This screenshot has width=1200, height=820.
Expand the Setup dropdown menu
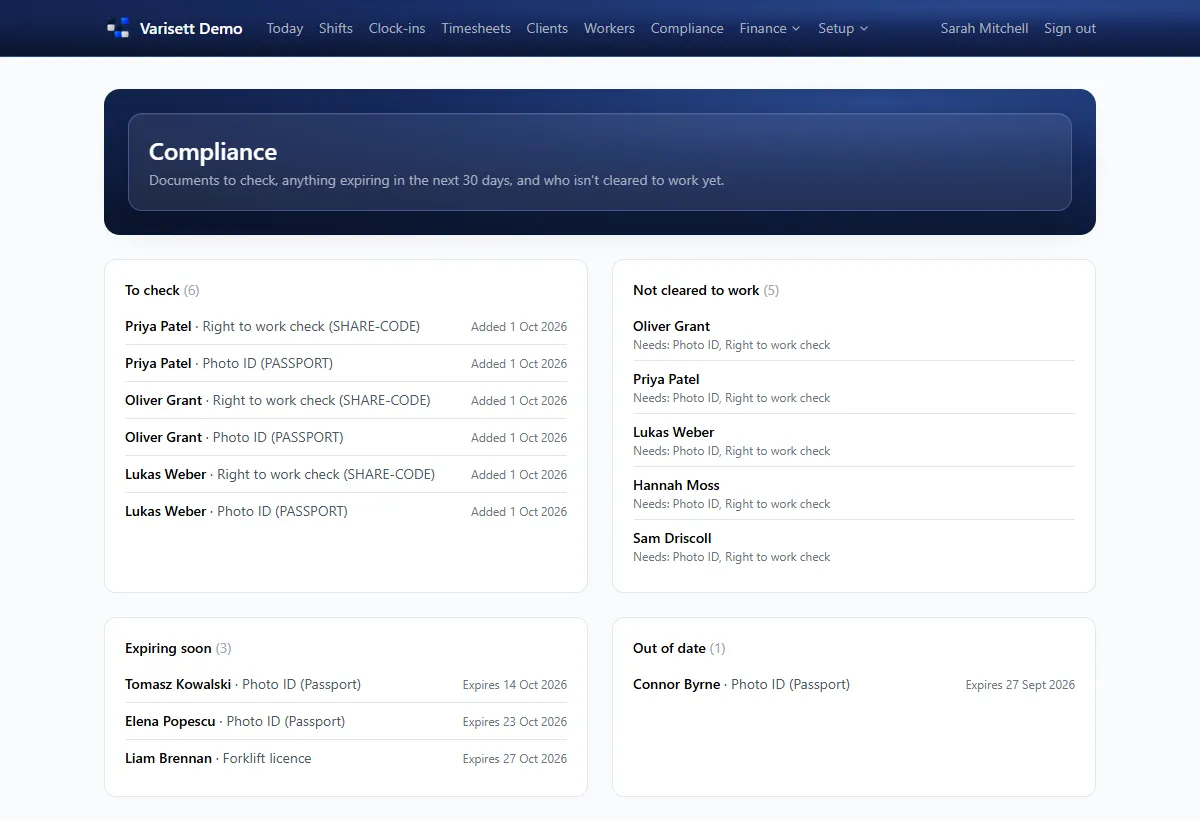tap(843, 28)
